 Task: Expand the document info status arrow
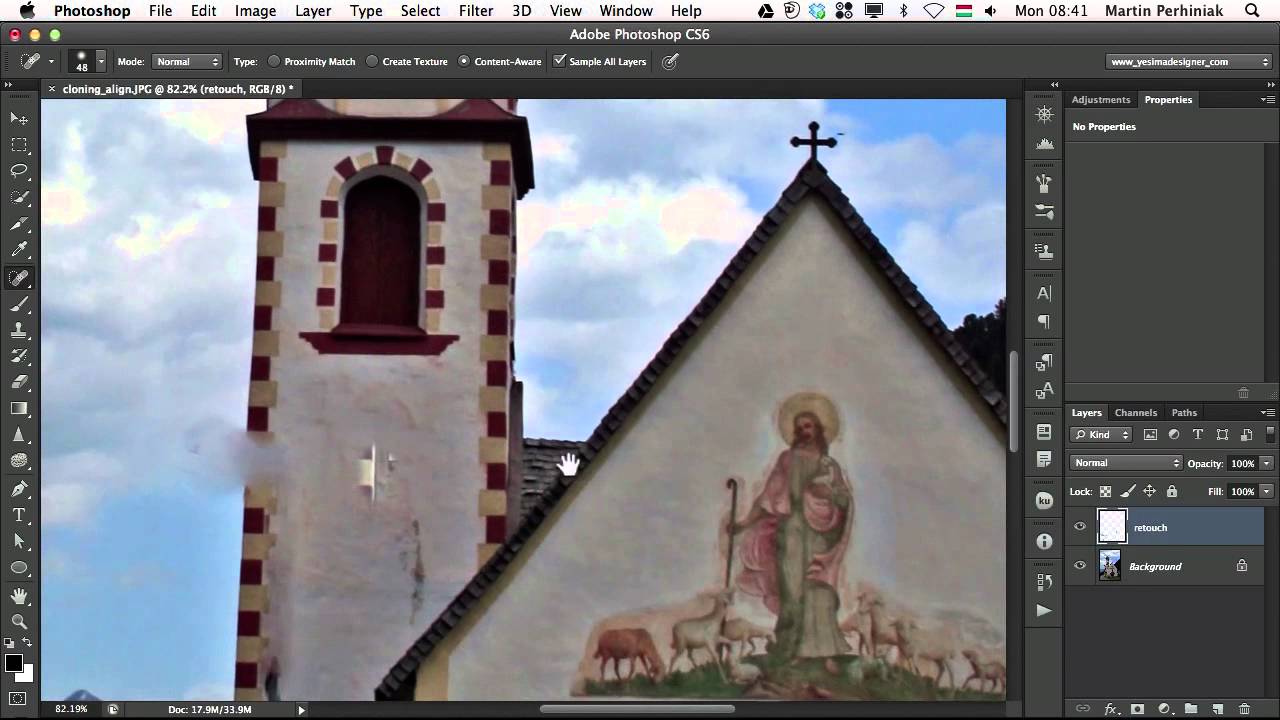point(301,709)
